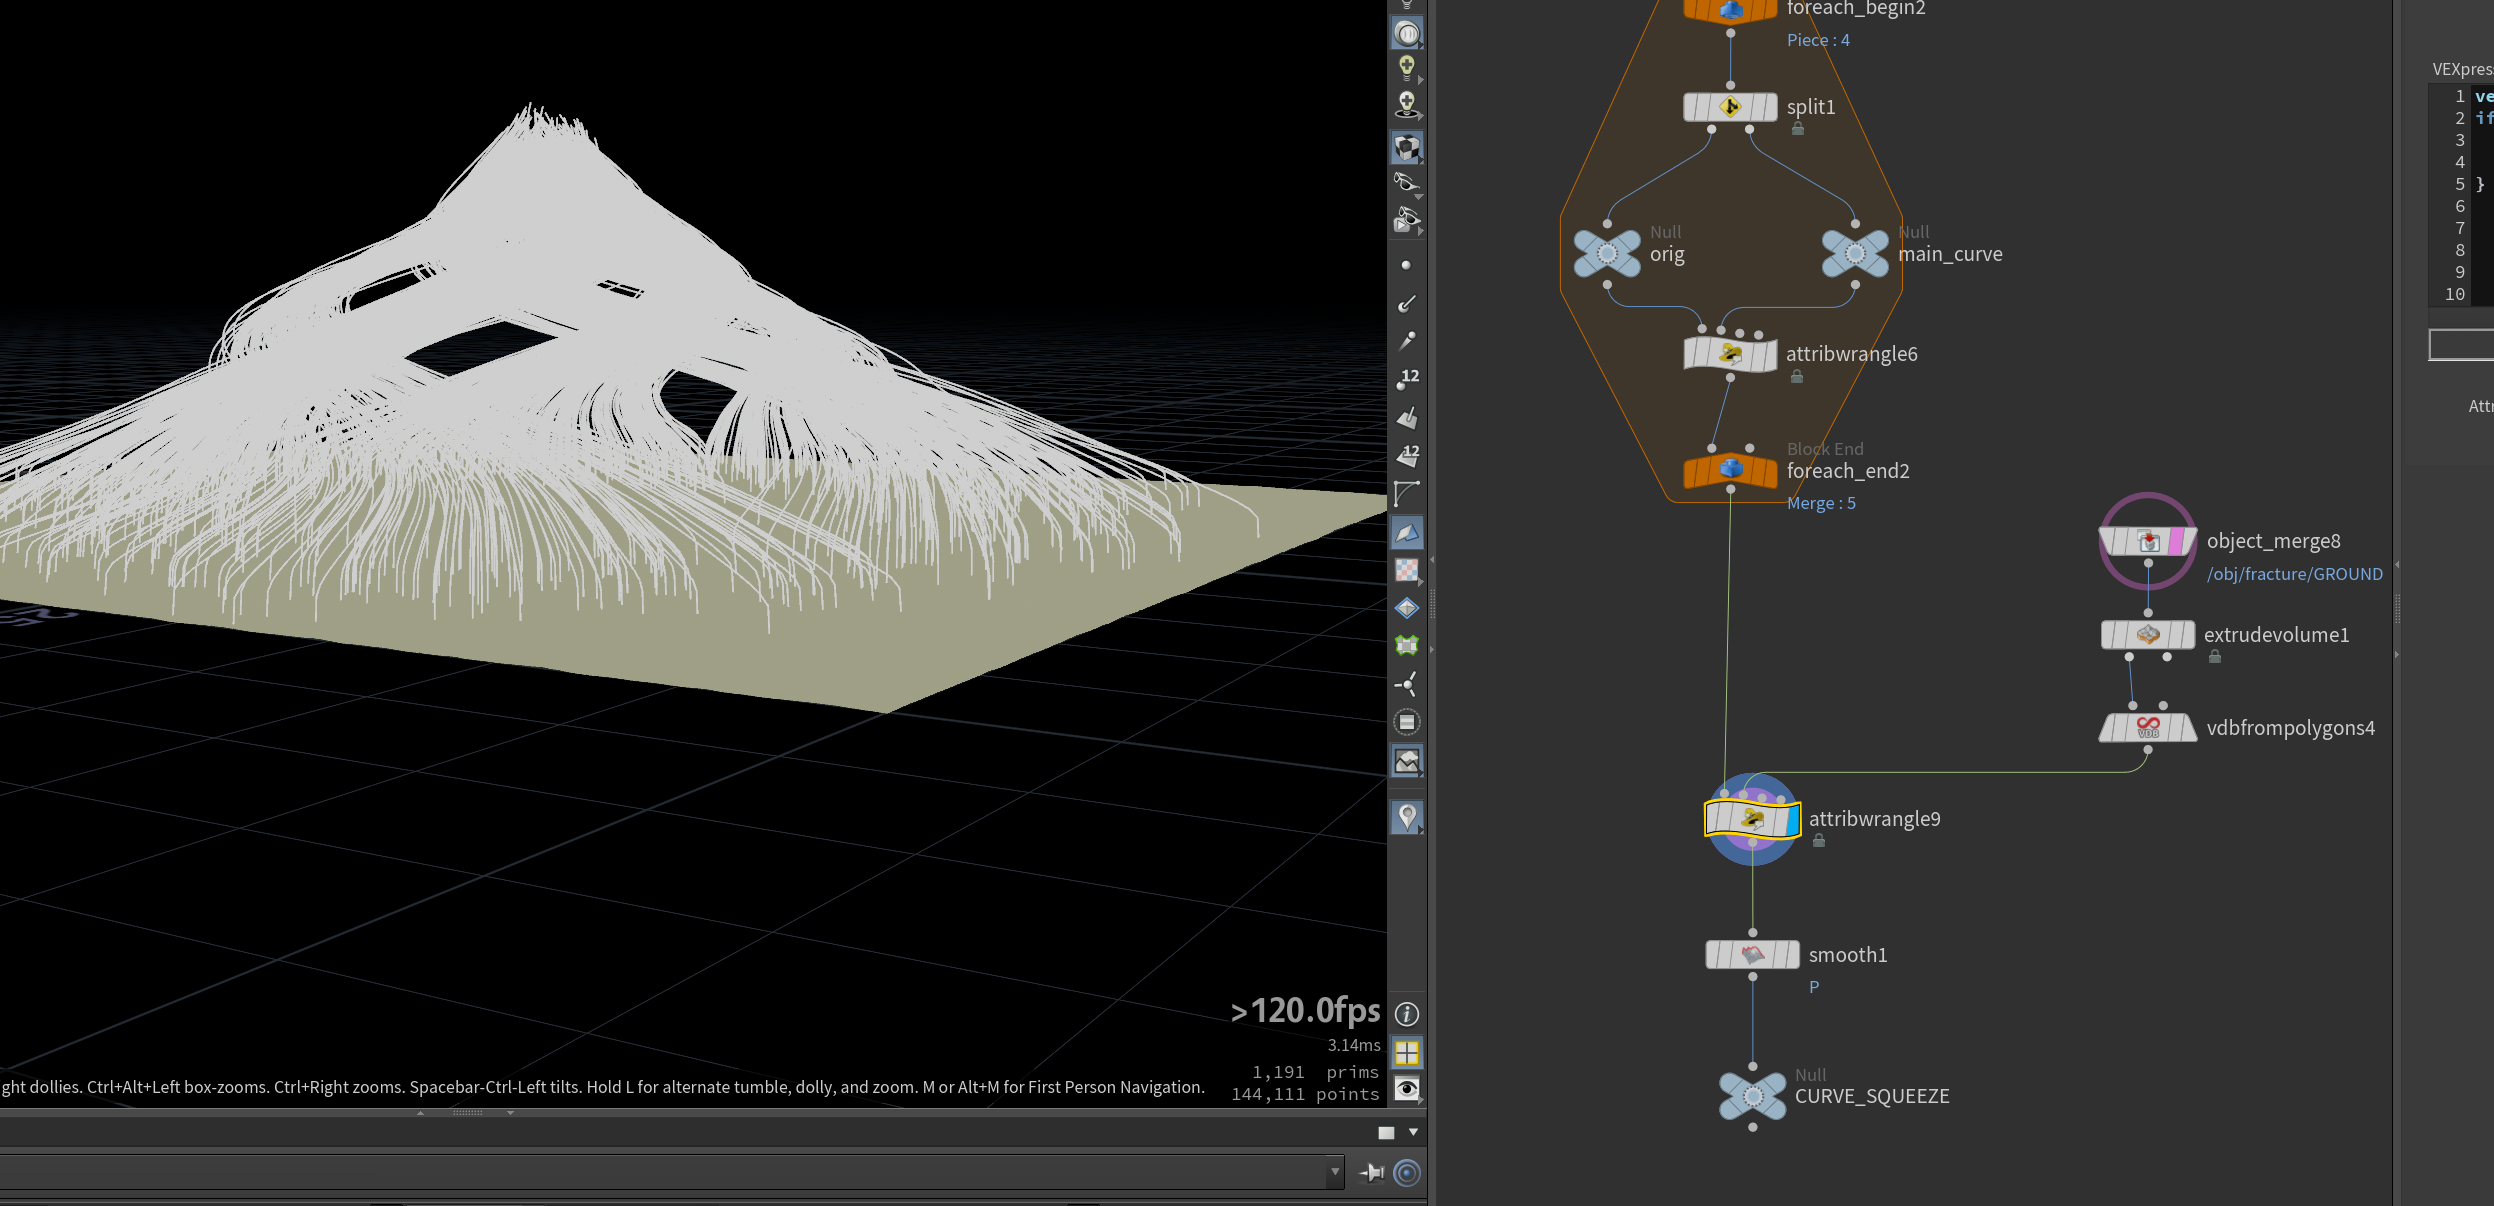Viewport: 2494px width, 1206px height.
Task: Select the vdbfrompolygons4 node
Action: click(x=2147, y=728)
